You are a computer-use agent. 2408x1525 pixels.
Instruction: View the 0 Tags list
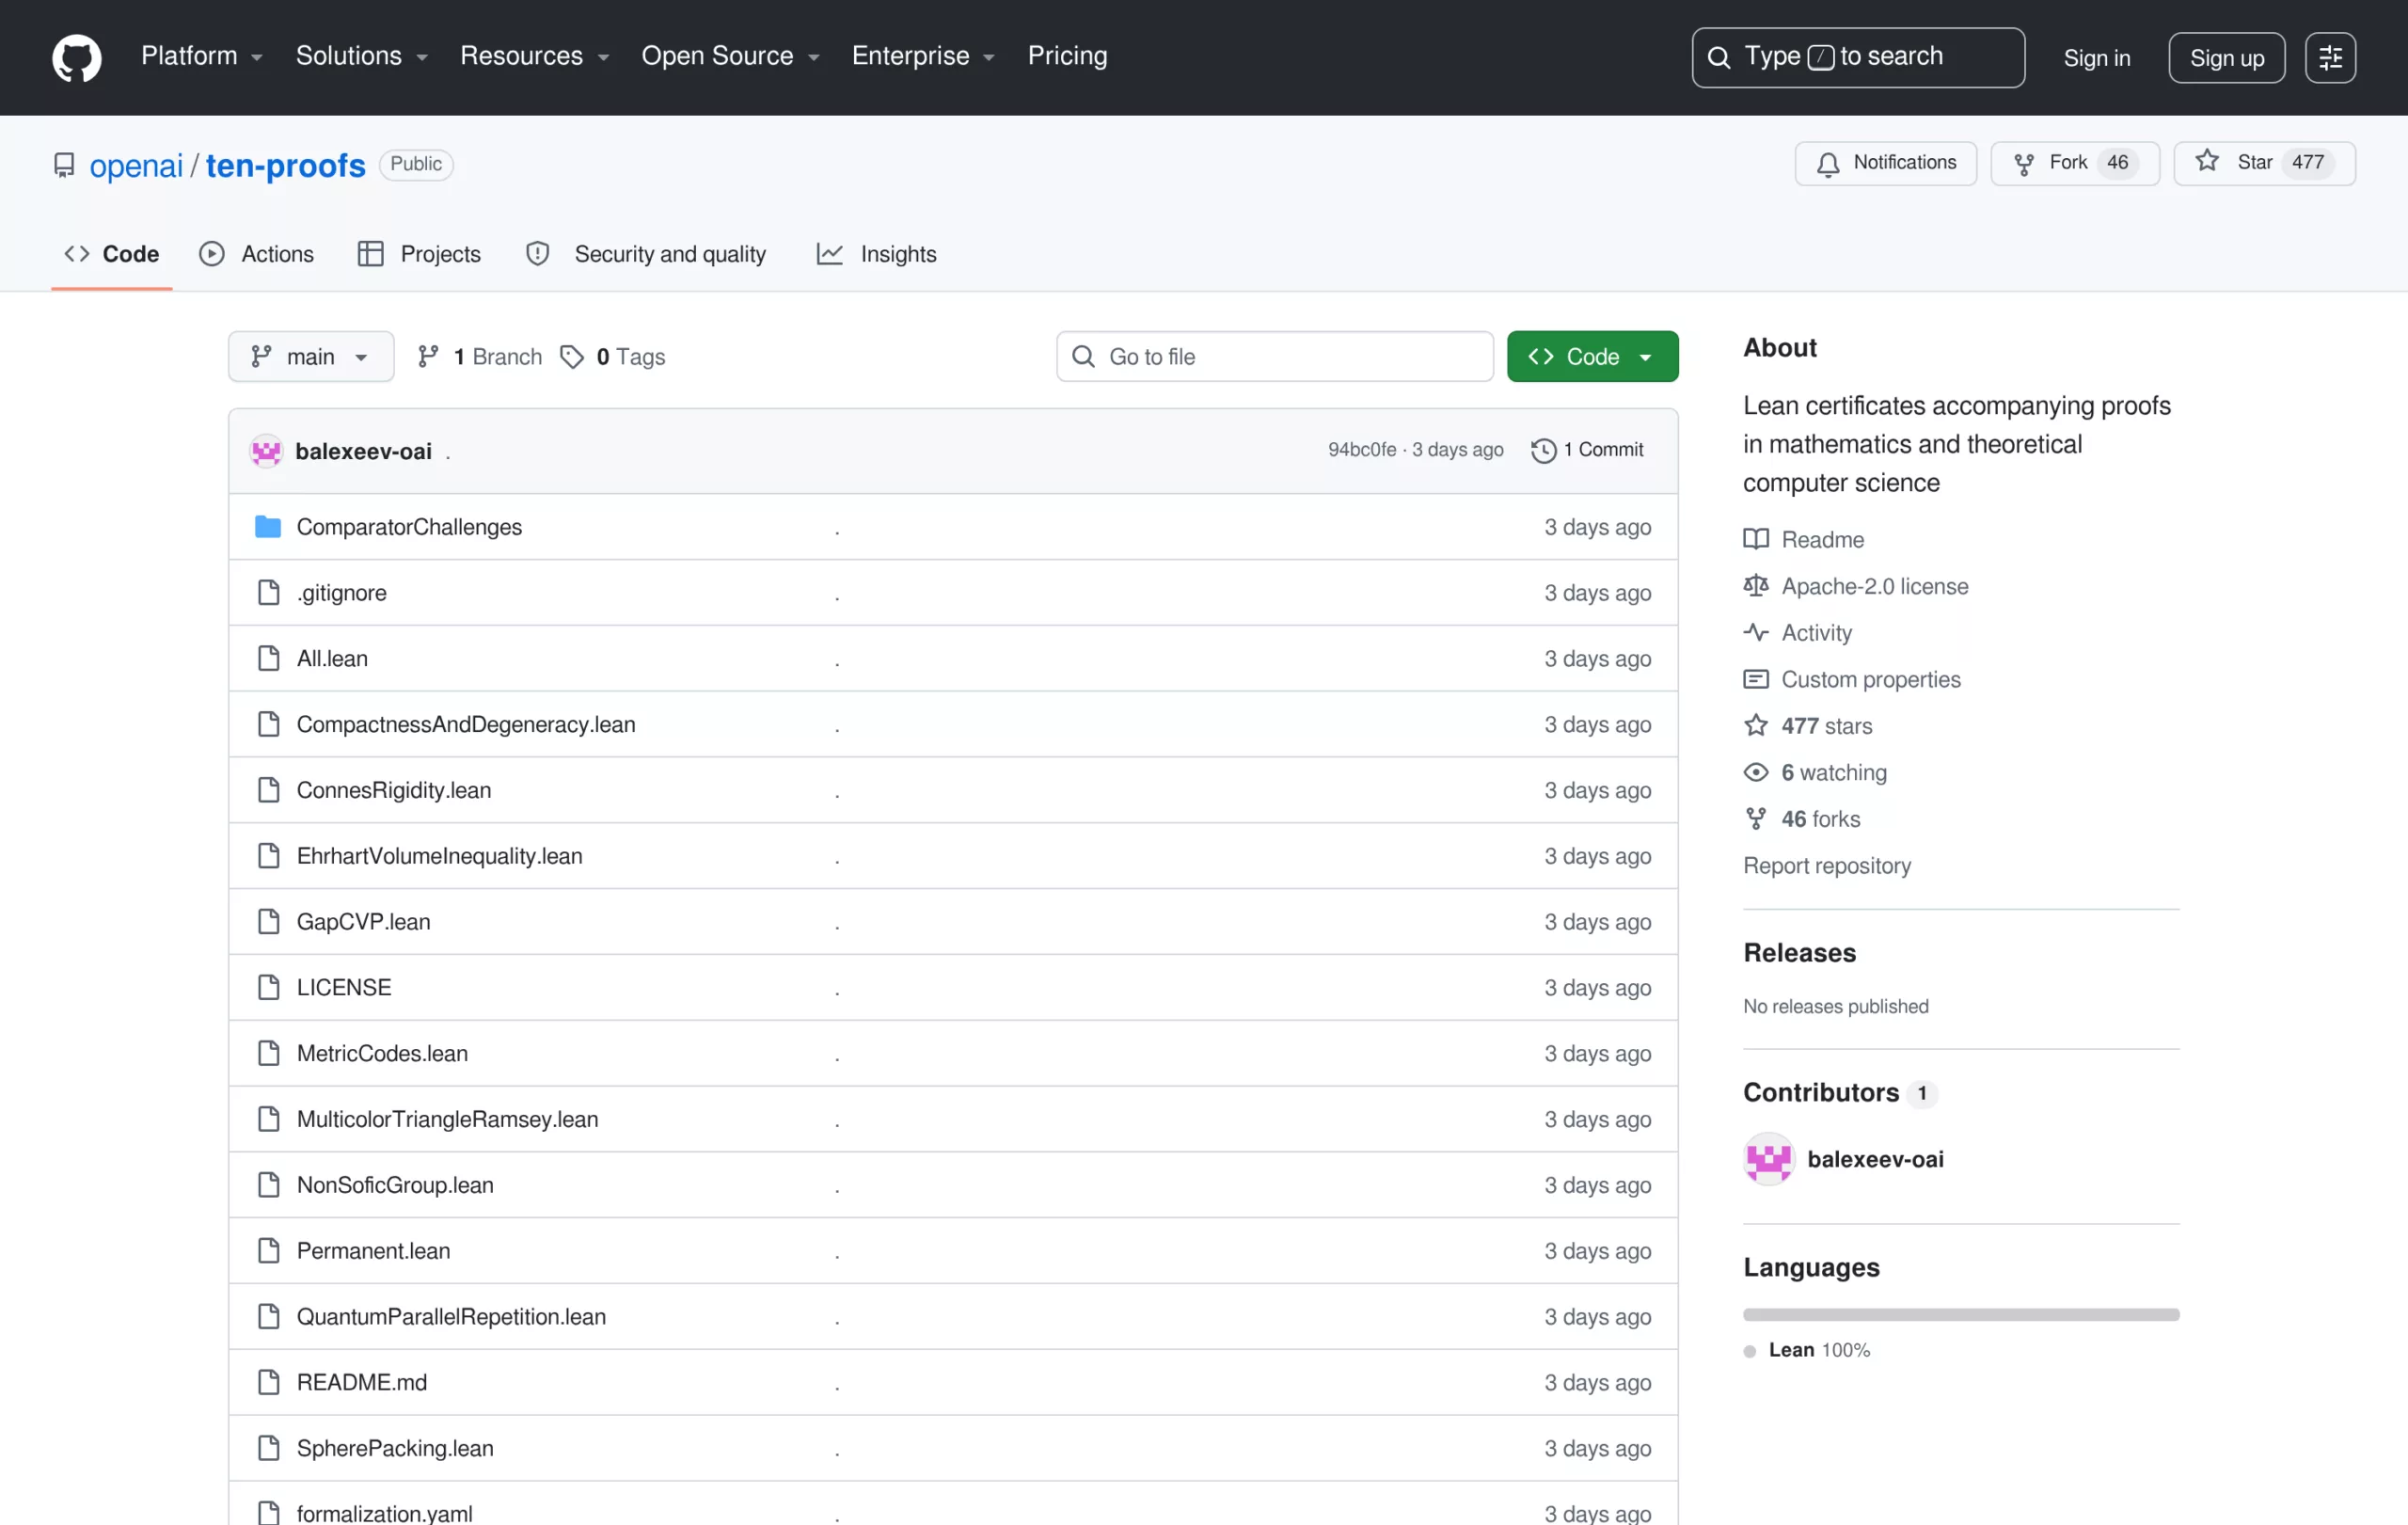tap(613, 357)
